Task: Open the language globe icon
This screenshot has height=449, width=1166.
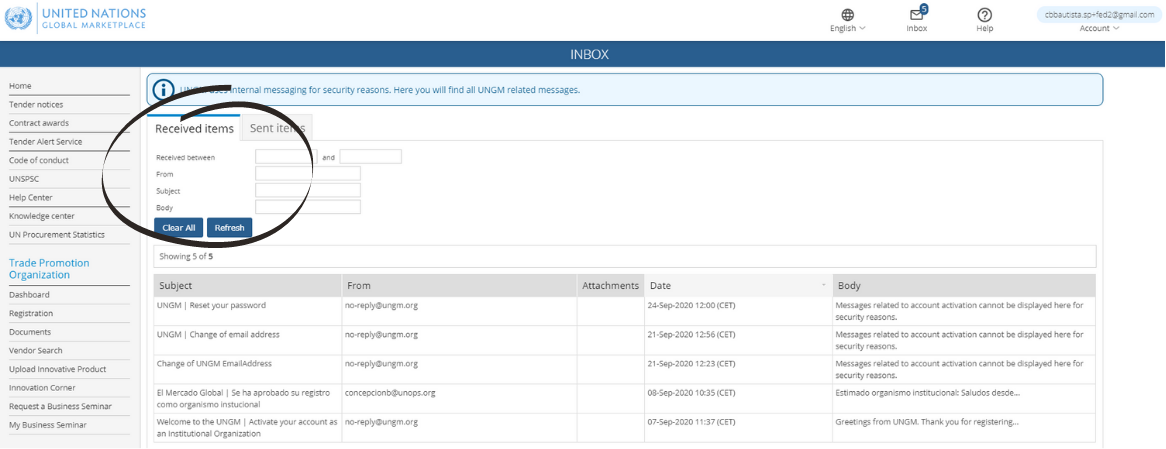Action: click(848, 15)
